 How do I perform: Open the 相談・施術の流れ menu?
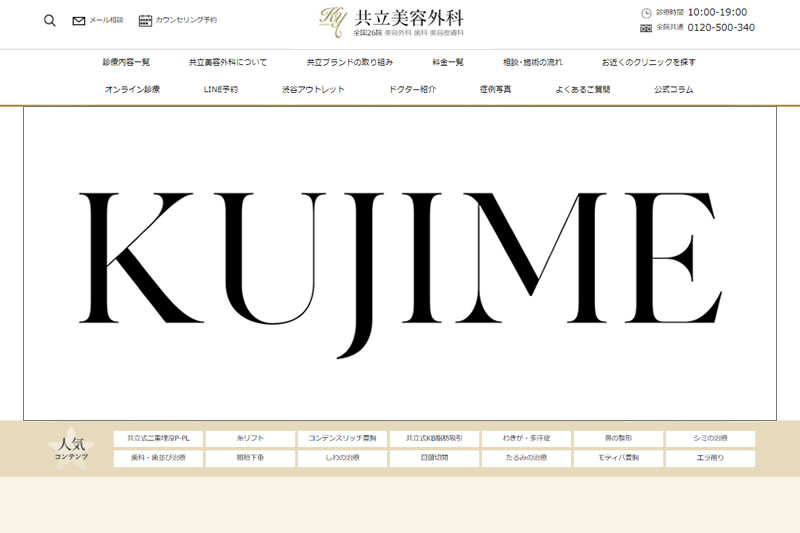coord(533,62)
